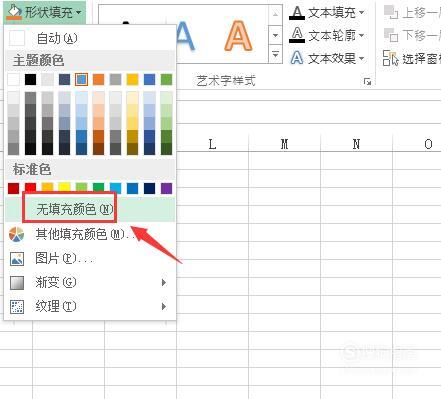Apply the blue WordArt style A
This screenshot has width=441, height=399.
tap(185, 37)
